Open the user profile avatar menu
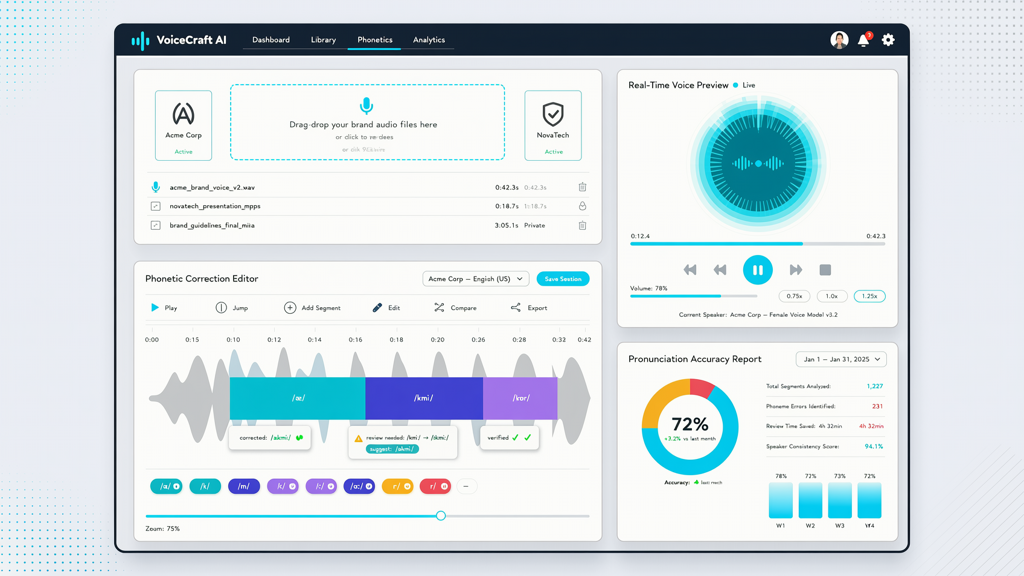This screenshot has height=576, width=1024. 839,40
